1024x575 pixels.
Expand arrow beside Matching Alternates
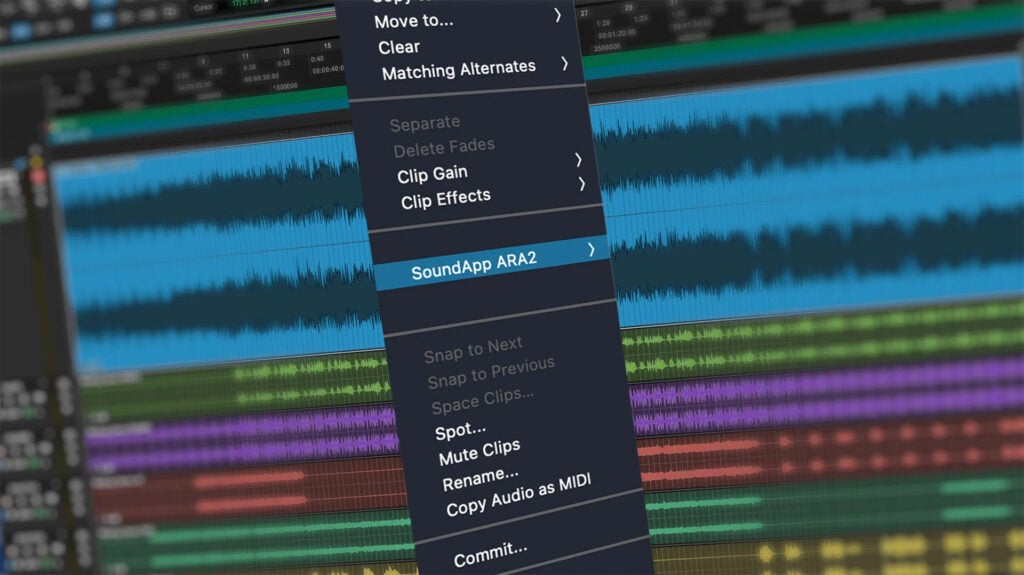(564, 63)
